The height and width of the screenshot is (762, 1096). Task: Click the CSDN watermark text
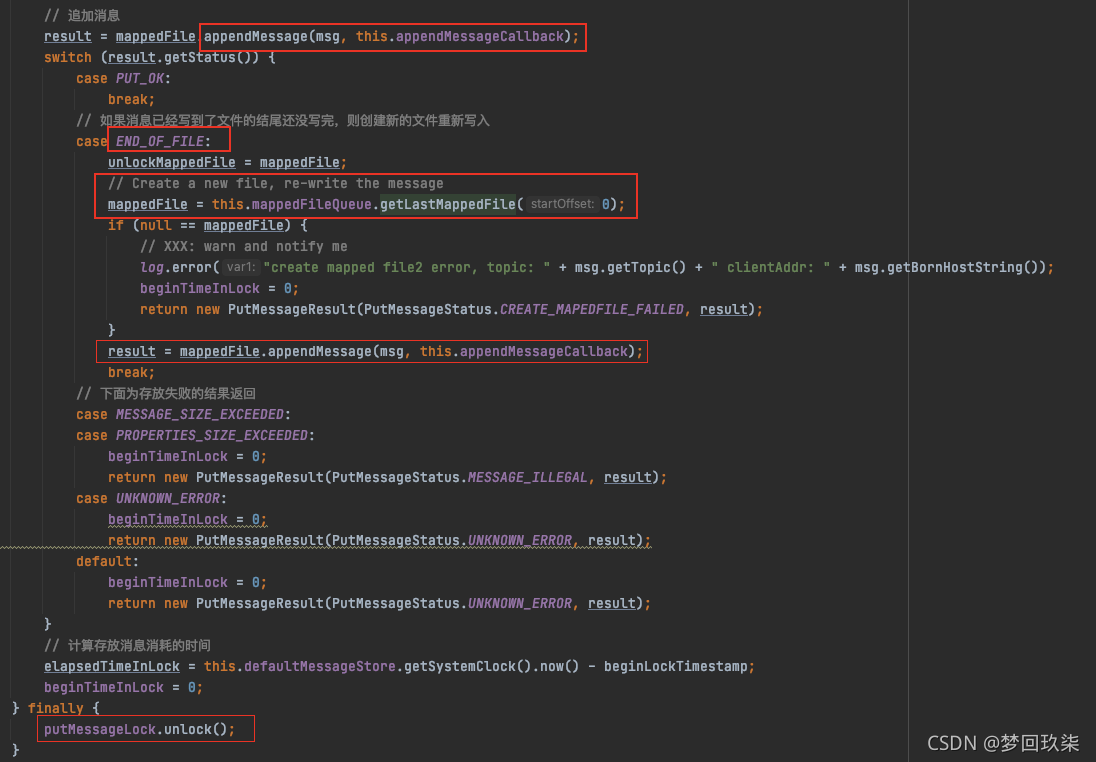(1002, 742)
